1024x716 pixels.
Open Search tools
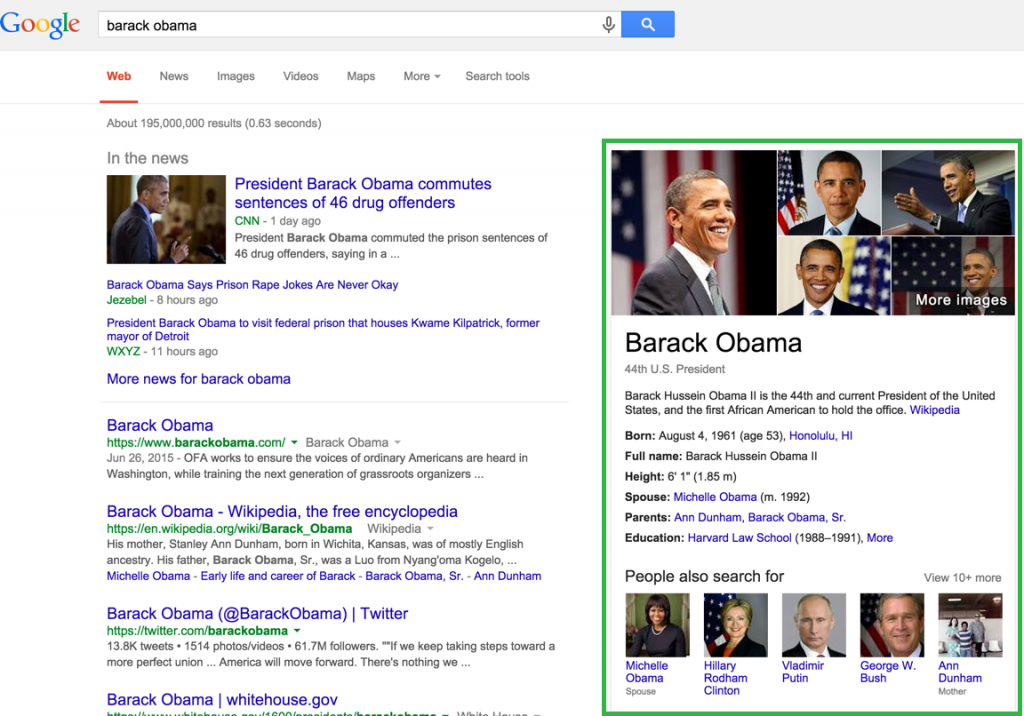tap(497, 76)
